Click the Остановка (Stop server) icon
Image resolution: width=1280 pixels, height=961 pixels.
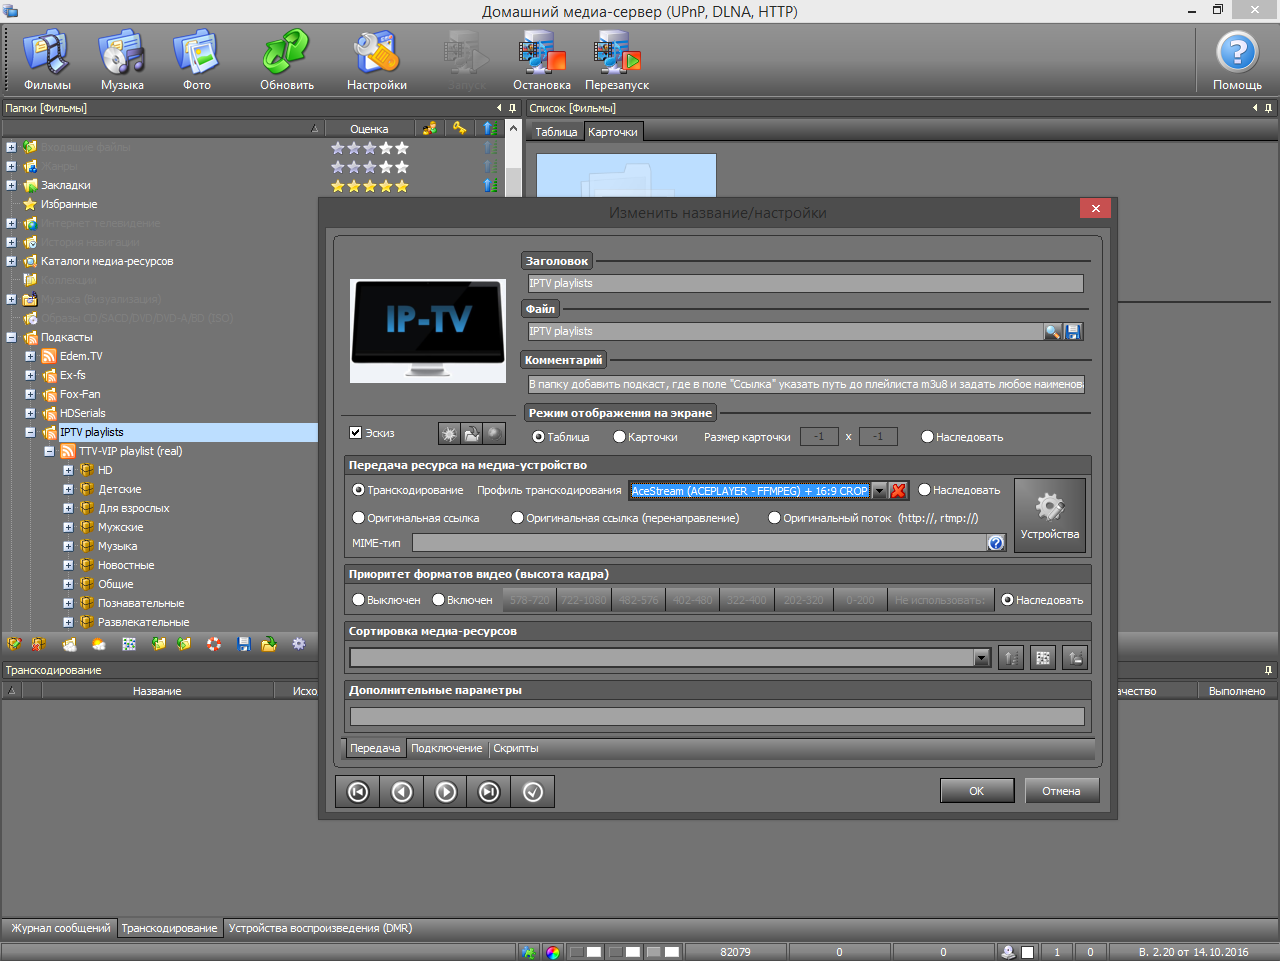click(x=541, y=60)
